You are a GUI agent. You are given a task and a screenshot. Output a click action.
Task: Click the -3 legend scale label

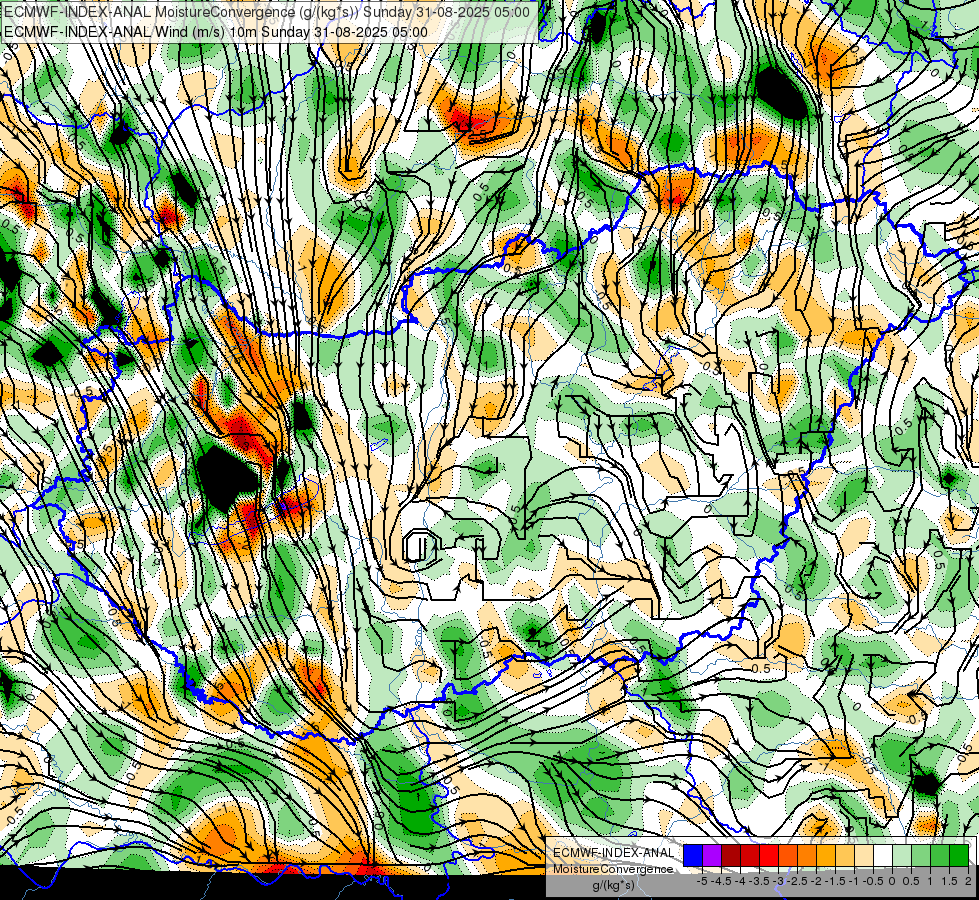779,881
